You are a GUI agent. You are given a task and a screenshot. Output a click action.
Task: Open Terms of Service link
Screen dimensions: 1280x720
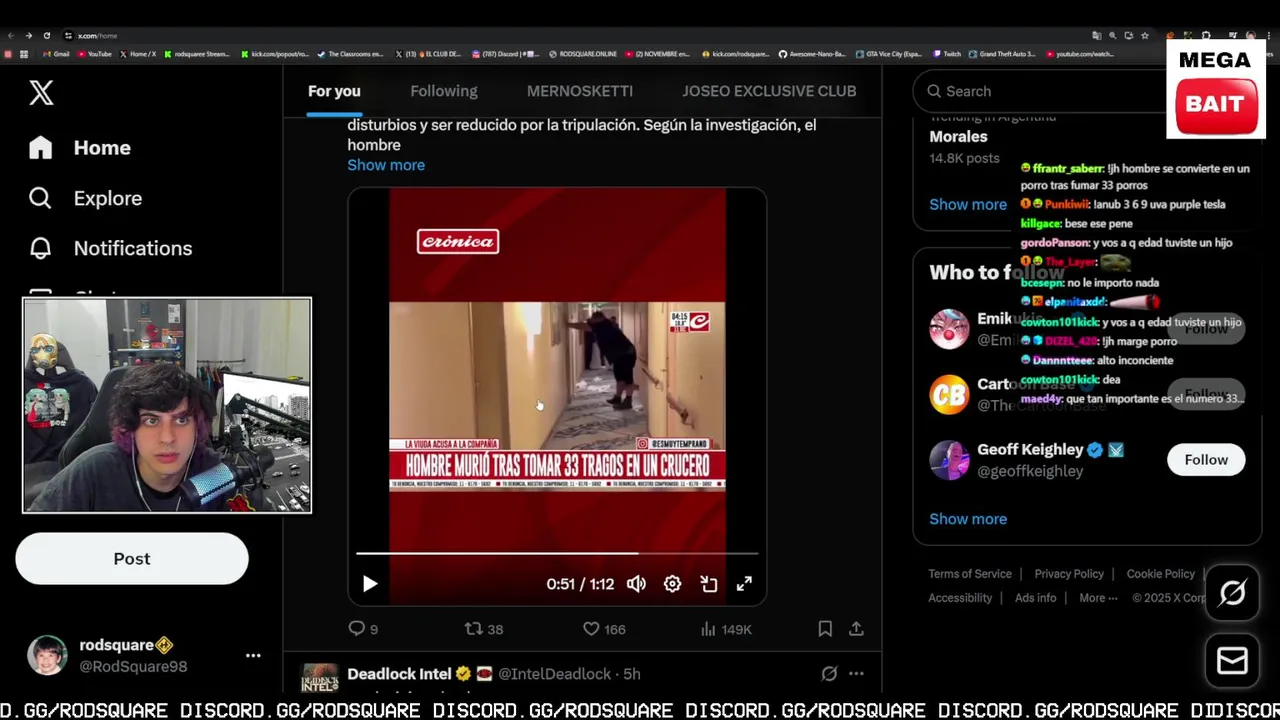[970, 574]
